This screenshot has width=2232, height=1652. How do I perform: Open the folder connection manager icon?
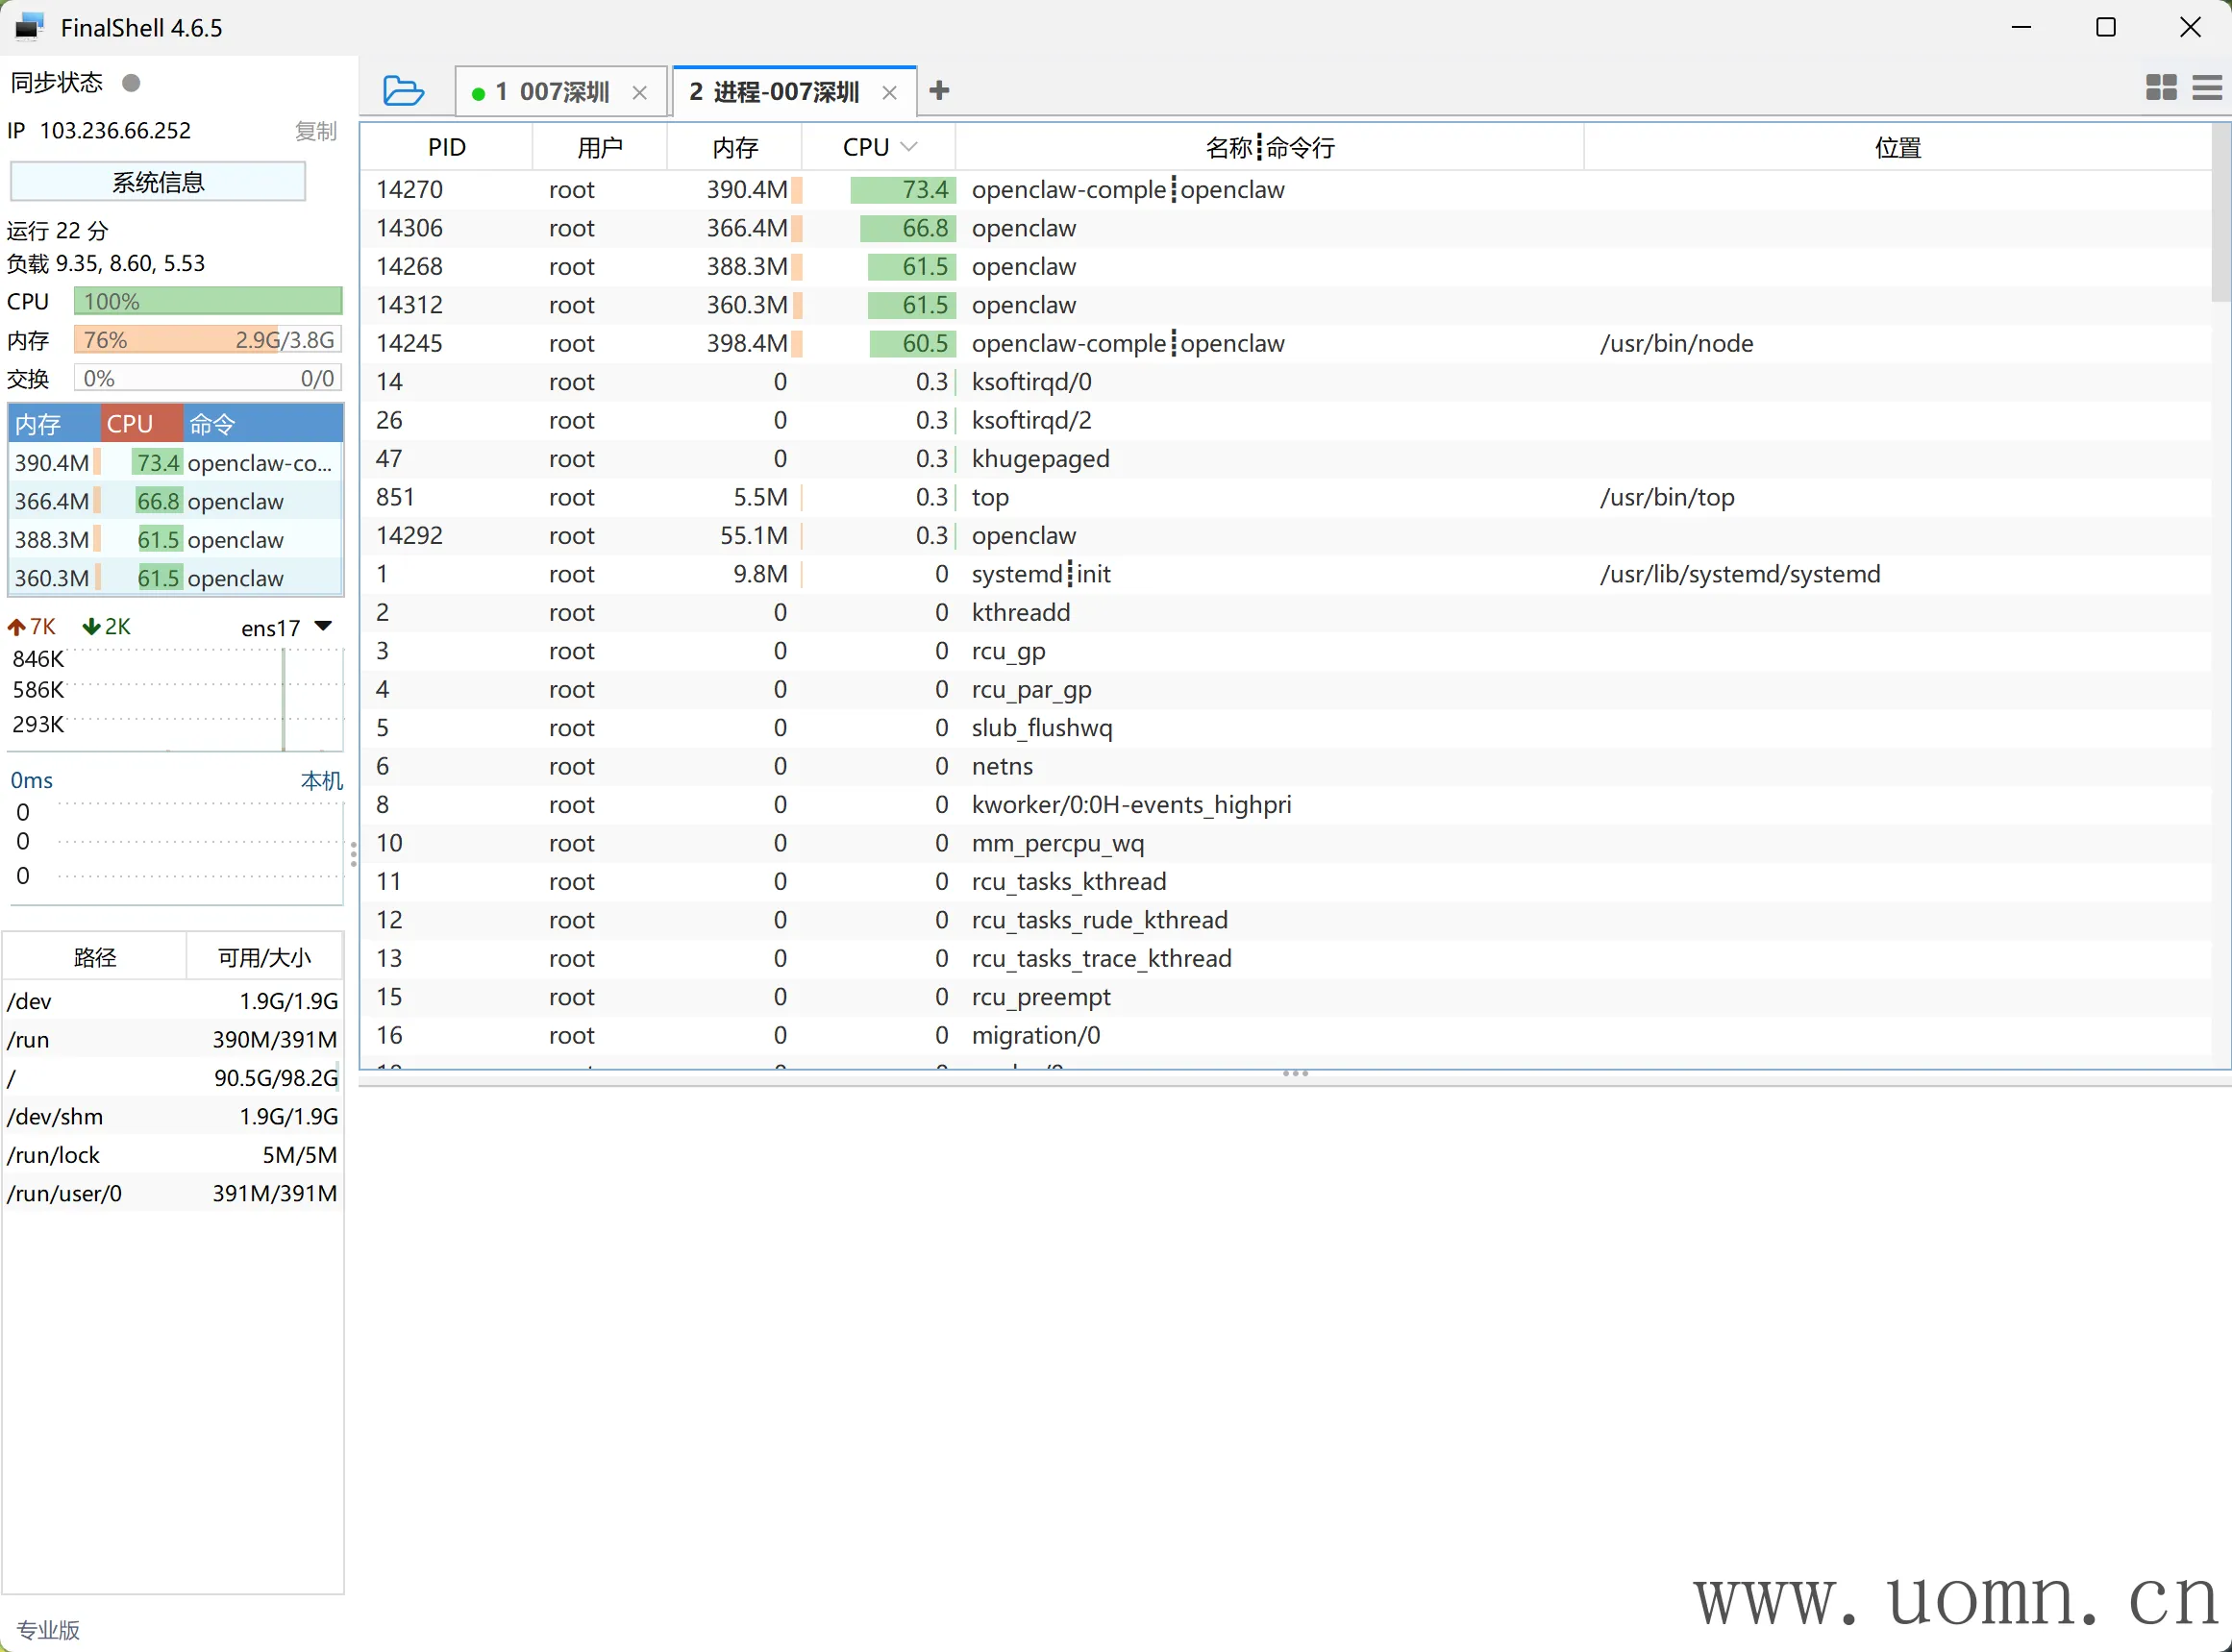pyautogui.click(x=403, y=91)
